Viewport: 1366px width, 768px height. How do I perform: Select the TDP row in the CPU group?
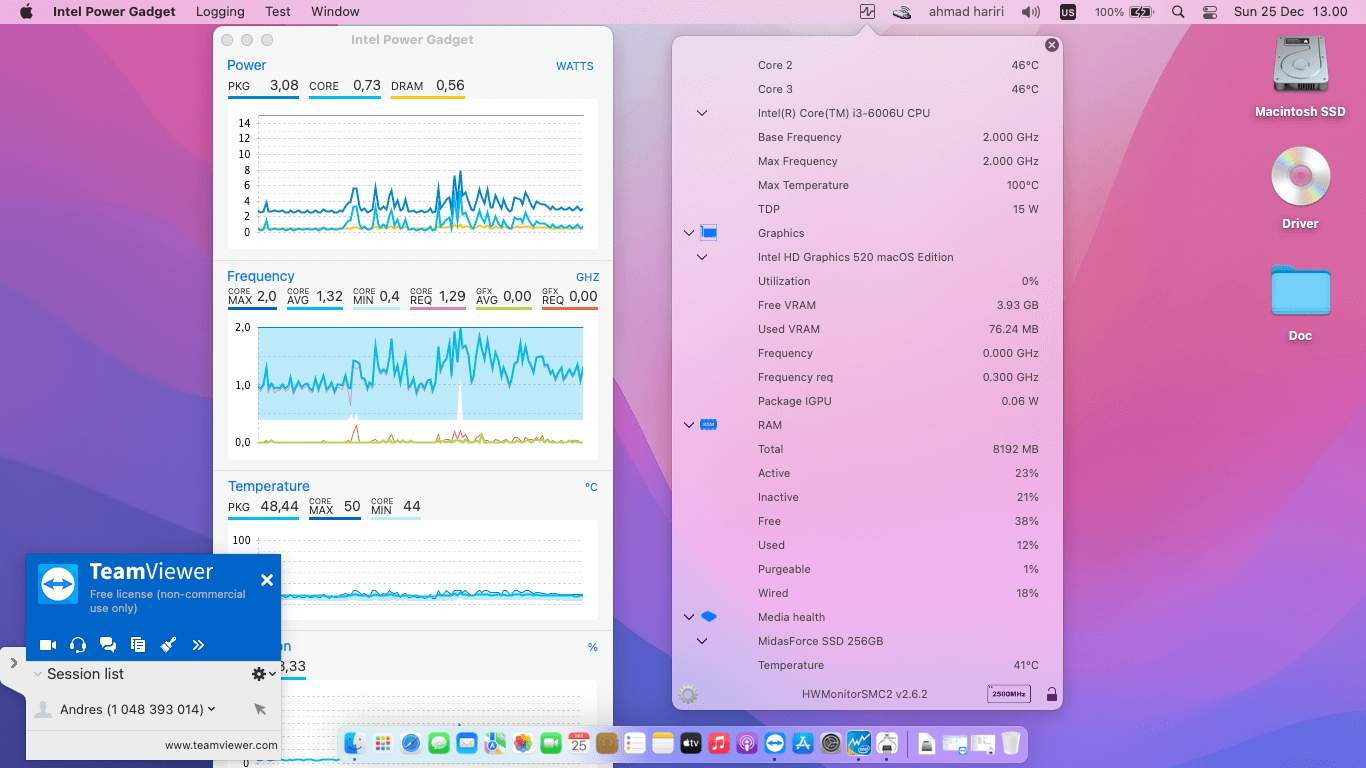(x=867, y=209)
